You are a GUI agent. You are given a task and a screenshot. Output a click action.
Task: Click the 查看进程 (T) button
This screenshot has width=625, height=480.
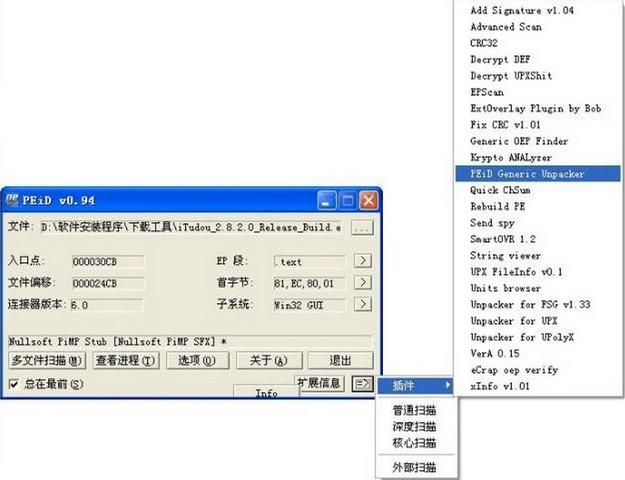pyautogui.click(x=126, y=360)
